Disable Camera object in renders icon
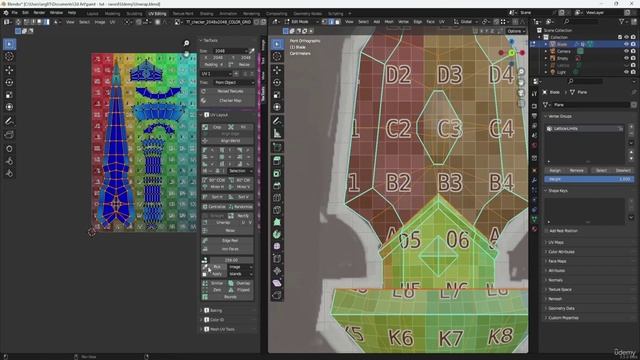This screenshot has width=640, height=360. (633, 51)
